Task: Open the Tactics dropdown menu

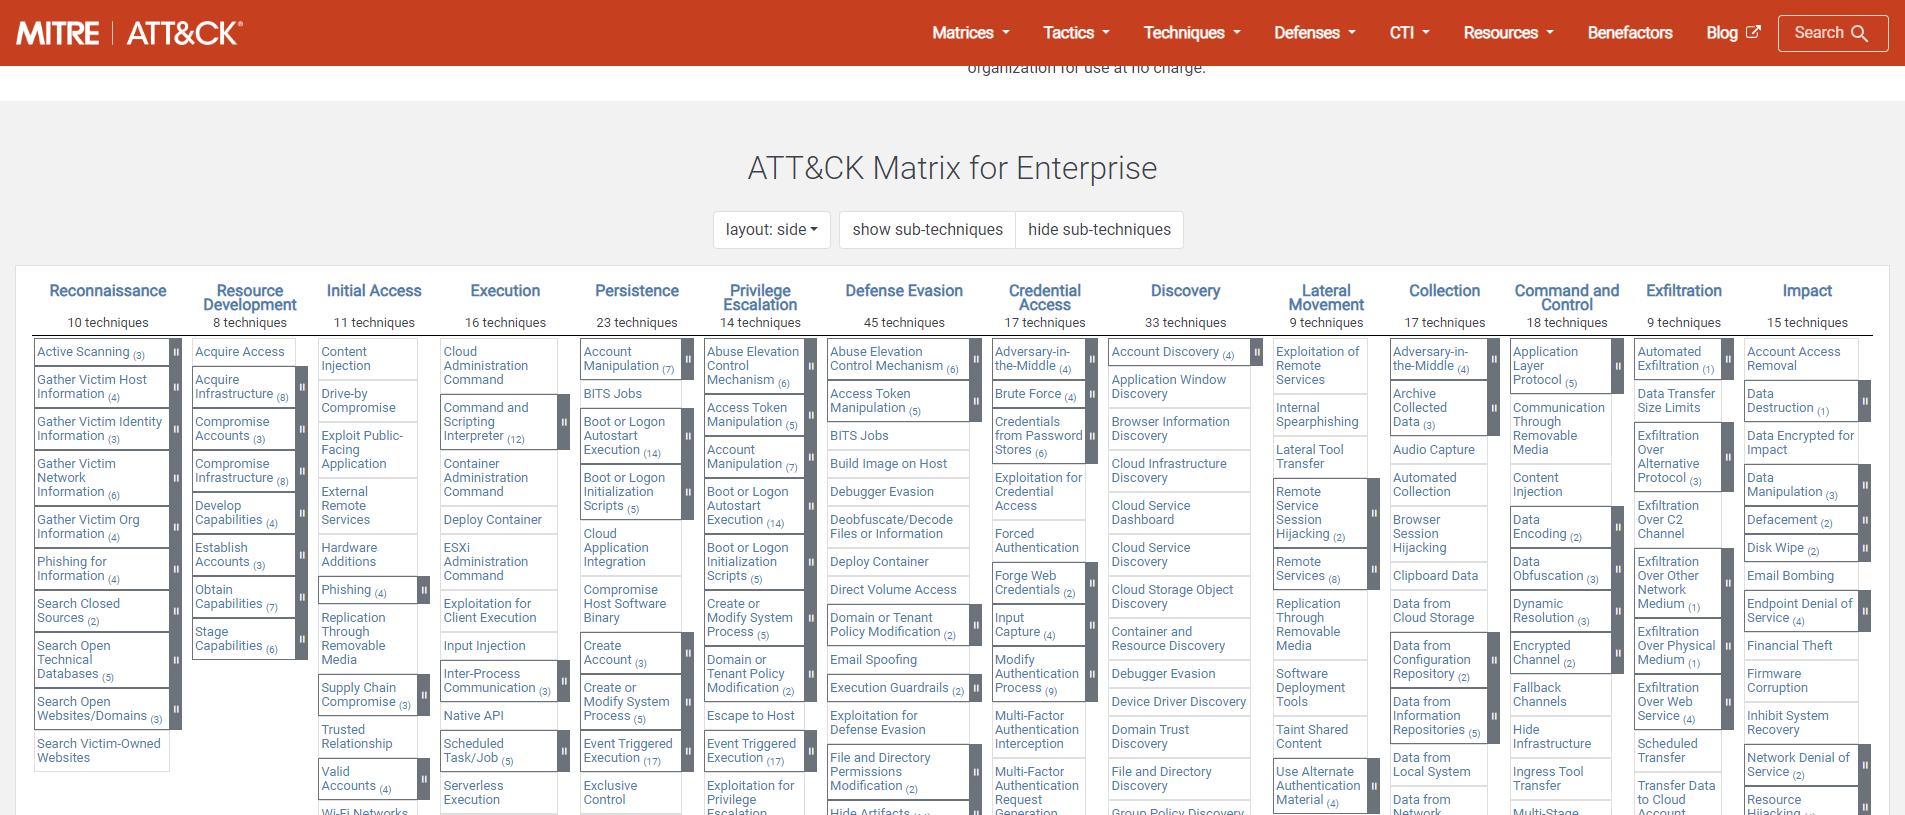Action: 1077,33
